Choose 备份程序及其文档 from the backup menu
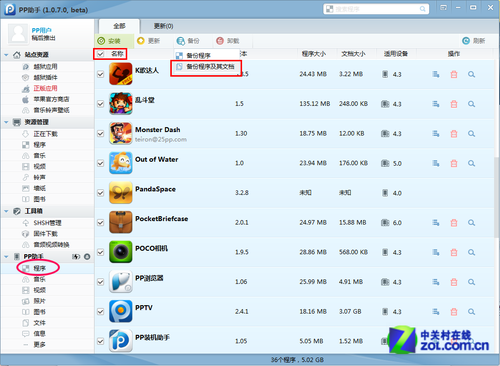500x366 pixels. [206, 67]
